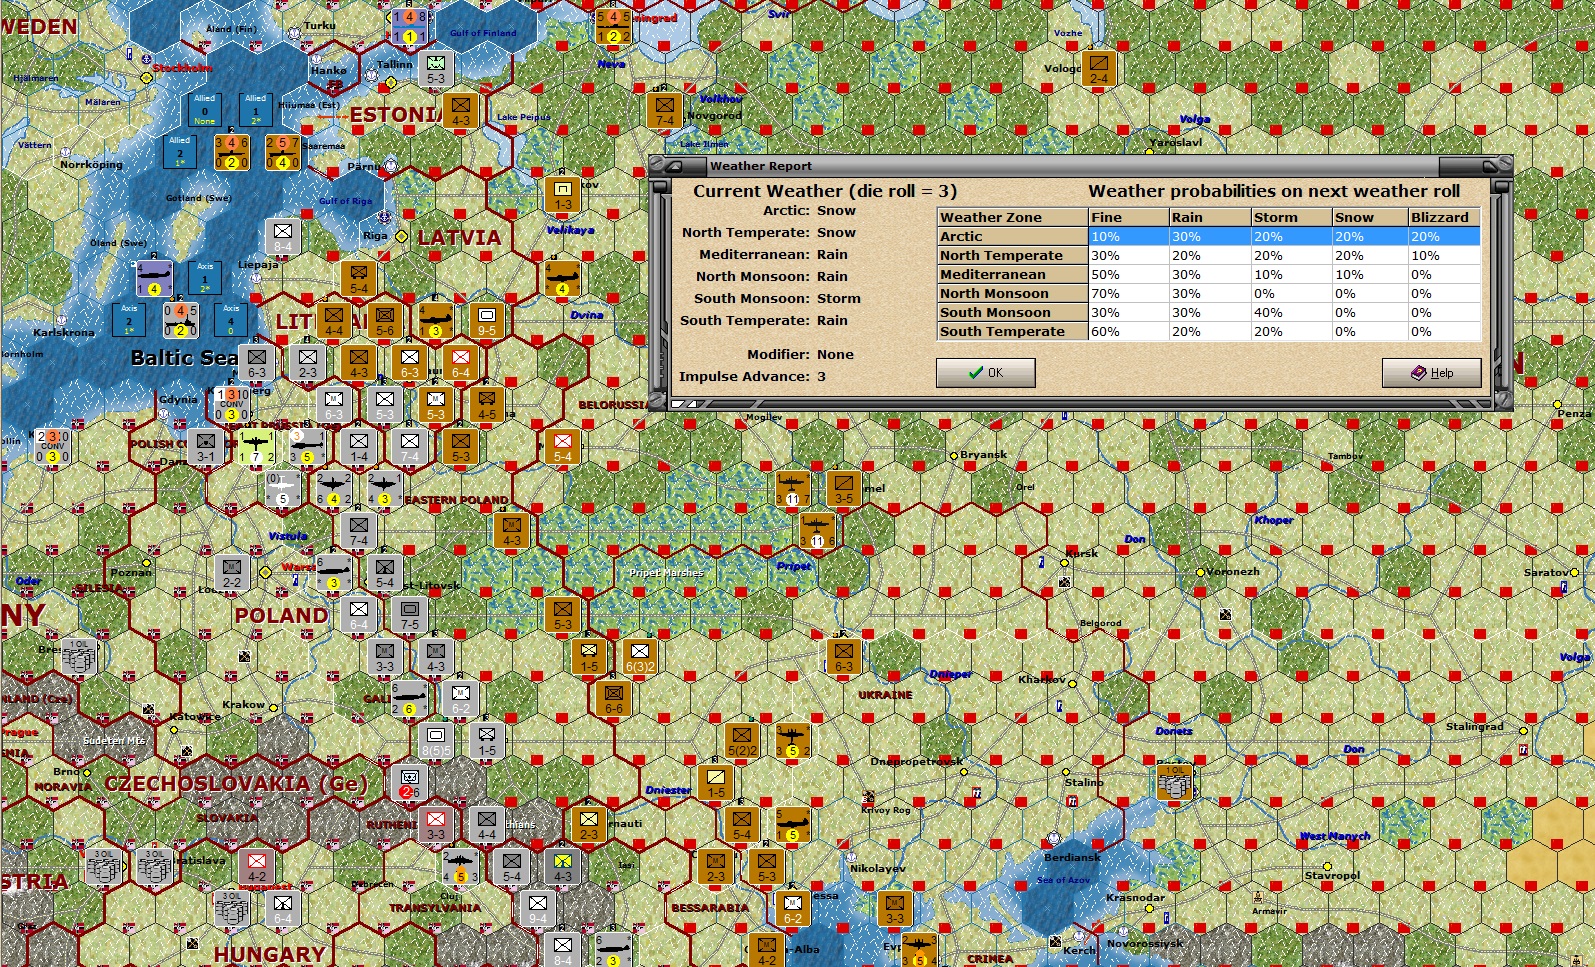Confirm the Weather Report with OK
Viewport: 1595px width, 967px height.
(985, 373)
